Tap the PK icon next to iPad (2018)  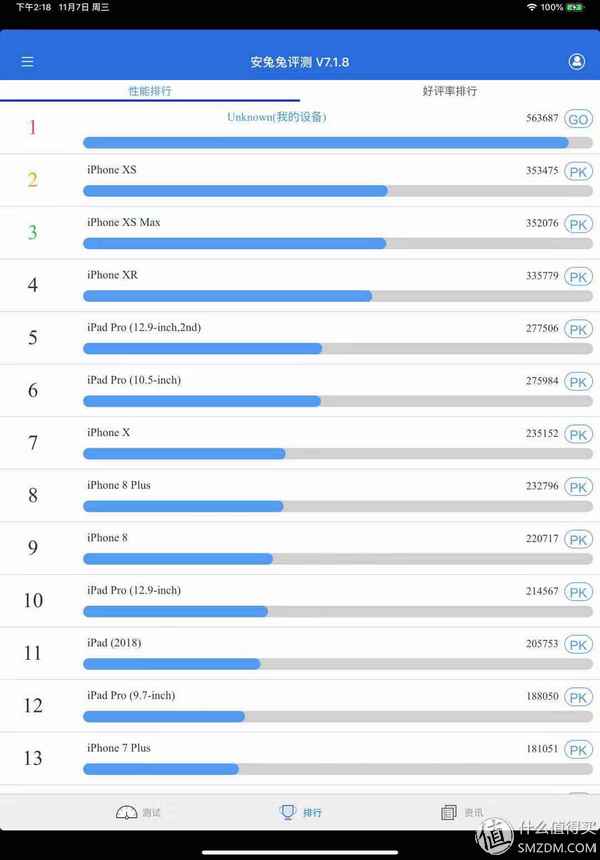[577, 644]
